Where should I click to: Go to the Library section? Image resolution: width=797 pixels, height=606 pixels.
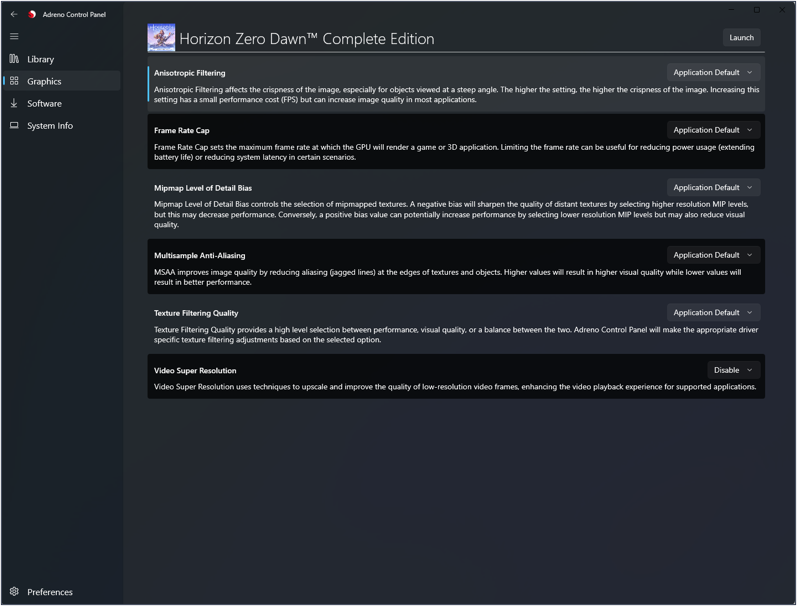41,59
